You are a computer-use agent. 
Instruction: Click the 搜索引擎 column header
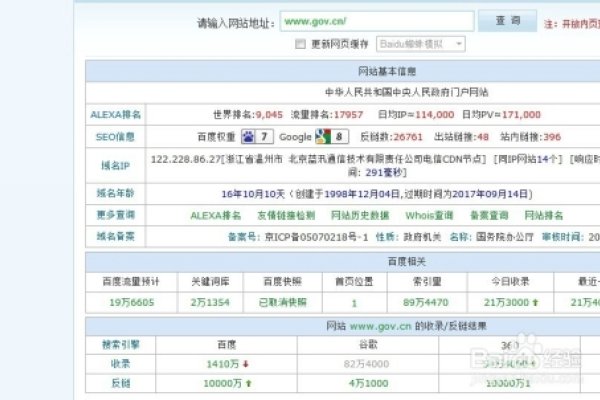point(121,345)
